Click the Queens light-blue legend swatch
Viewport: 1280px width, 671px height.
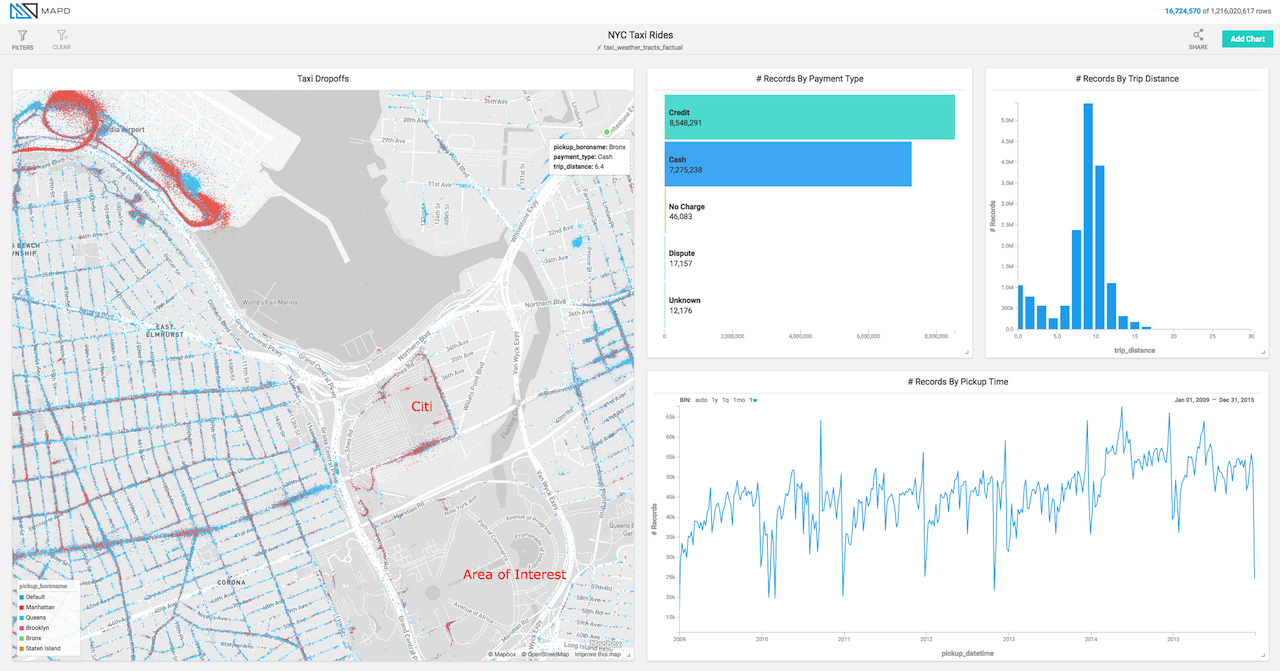tap(21, 618)
